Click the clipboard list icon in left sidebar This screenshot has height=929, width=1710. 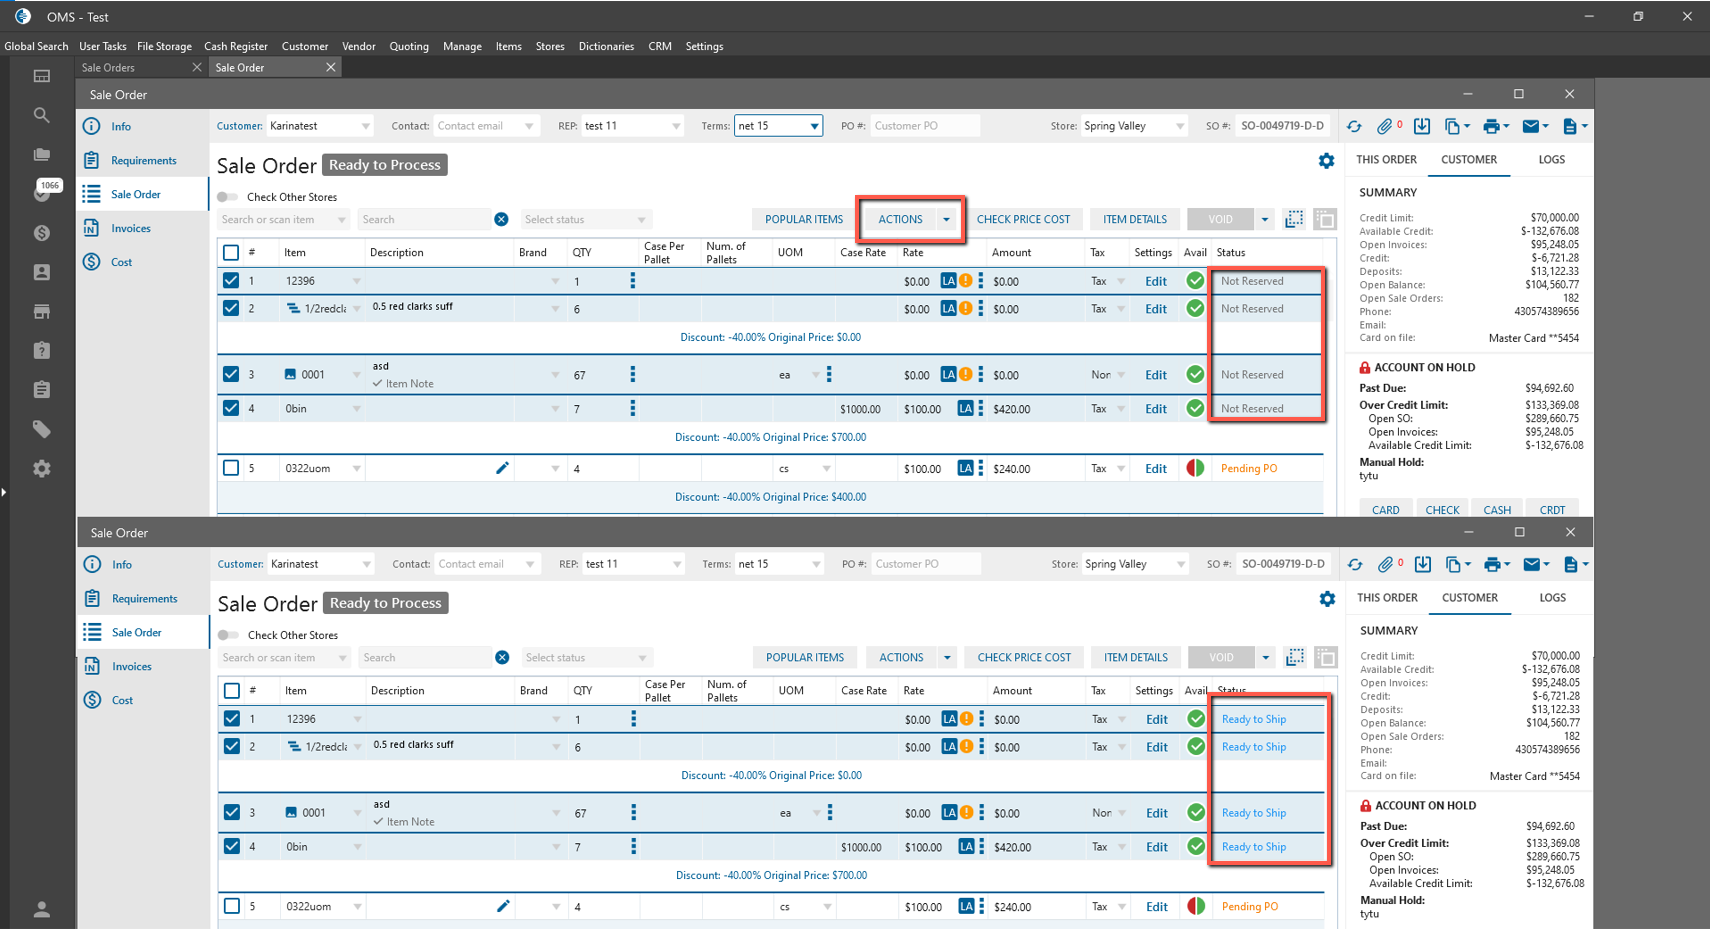(x=41, y=389)
